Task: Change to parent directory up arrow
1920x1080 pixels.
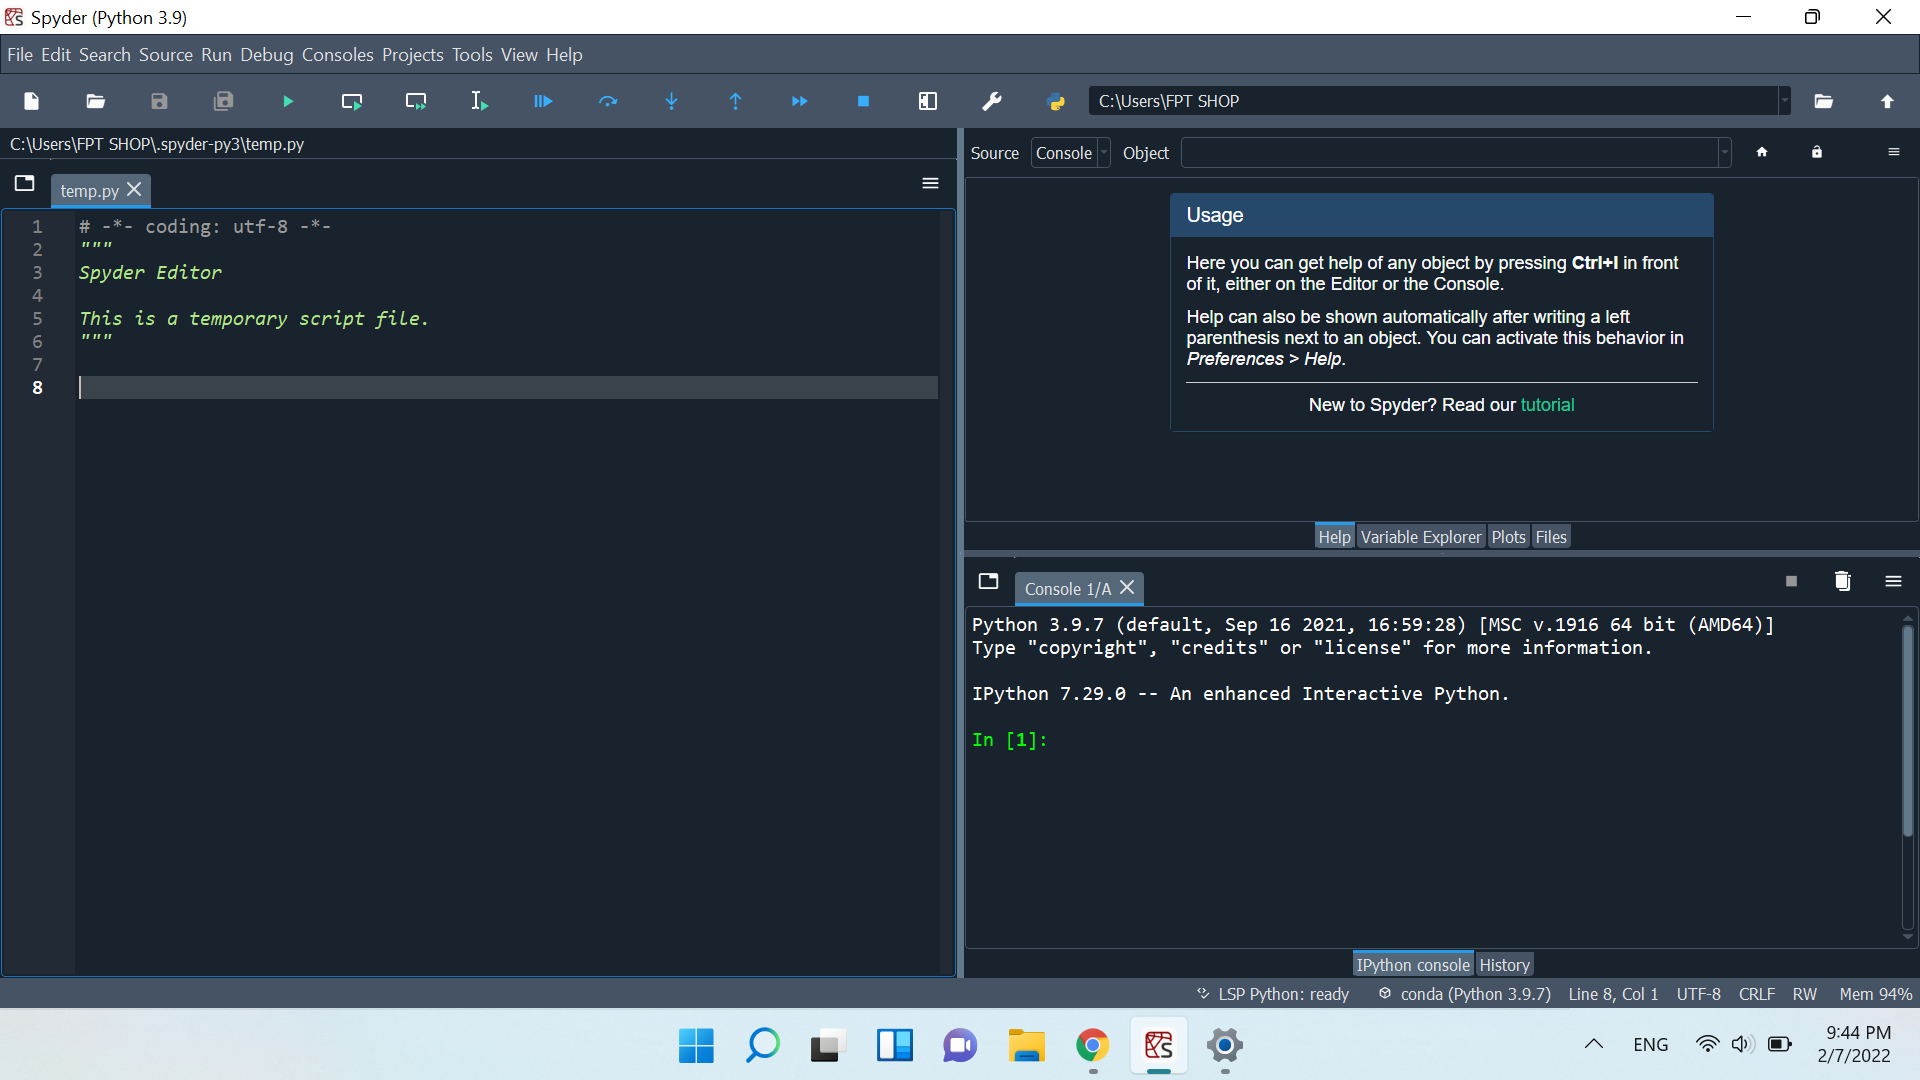Action: 1887,101
